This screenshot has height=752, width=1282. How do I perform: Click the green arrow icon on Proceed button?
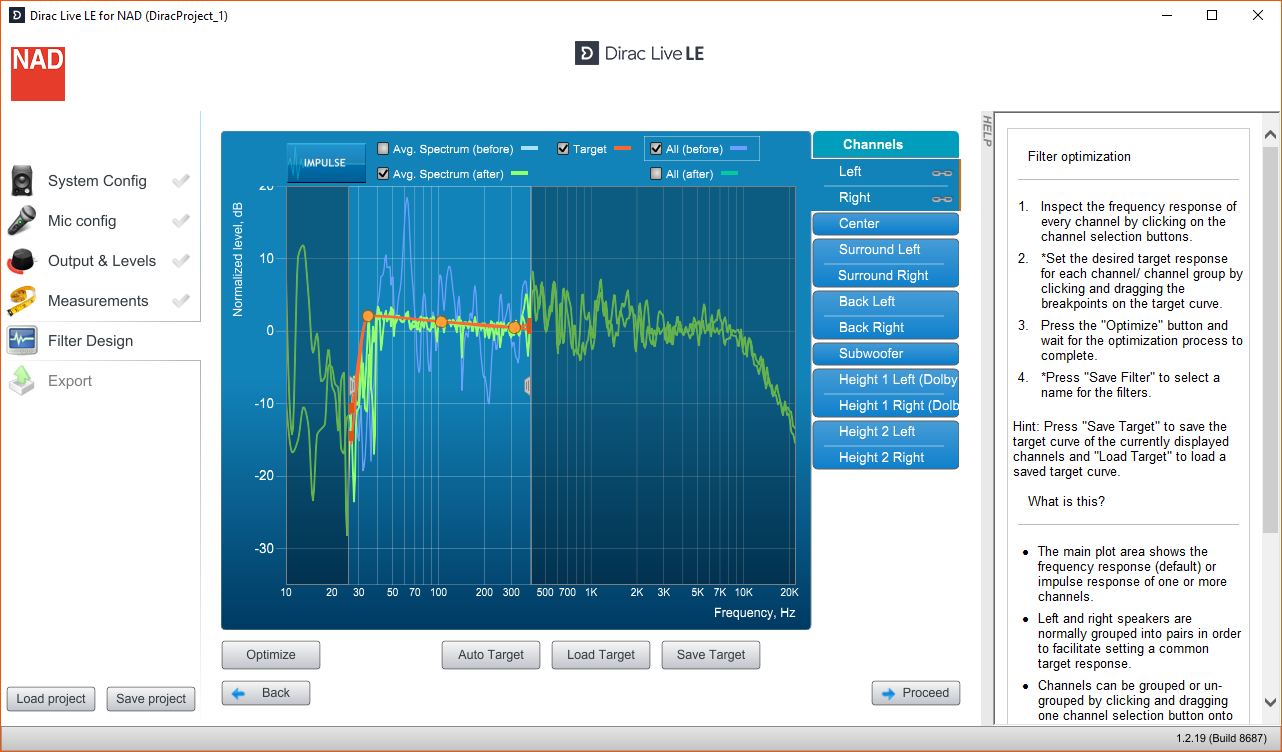click(888, 693)
